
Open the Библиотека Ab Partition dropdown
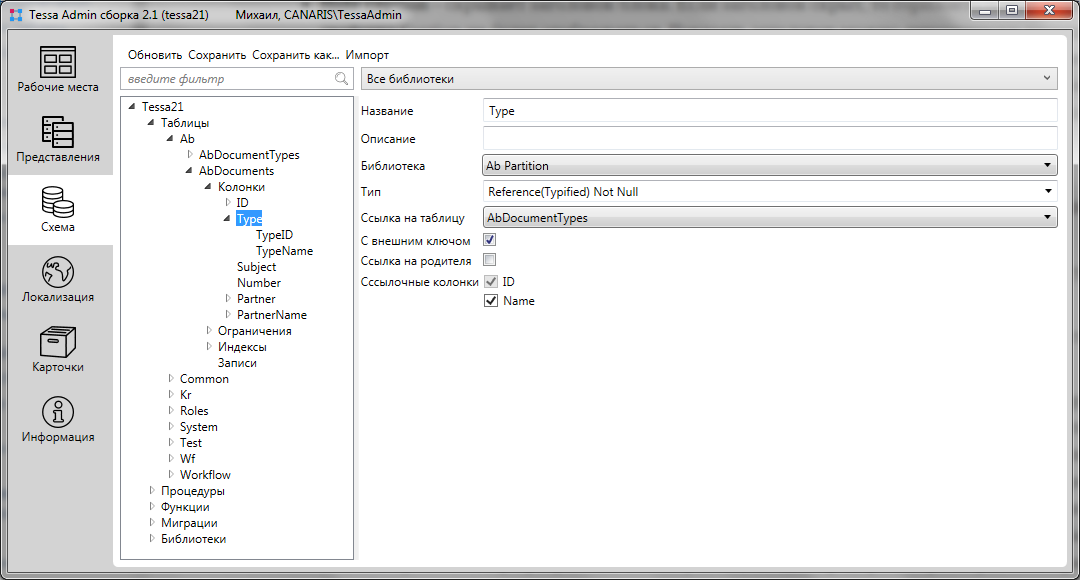click(769, 165)
